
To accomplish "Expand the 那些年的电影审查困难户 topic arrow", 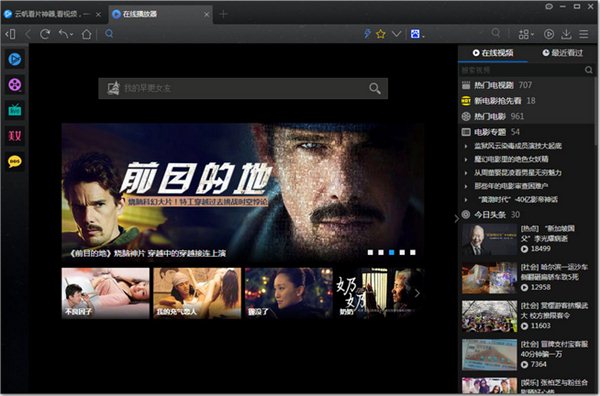I will (x=466, y=186).
